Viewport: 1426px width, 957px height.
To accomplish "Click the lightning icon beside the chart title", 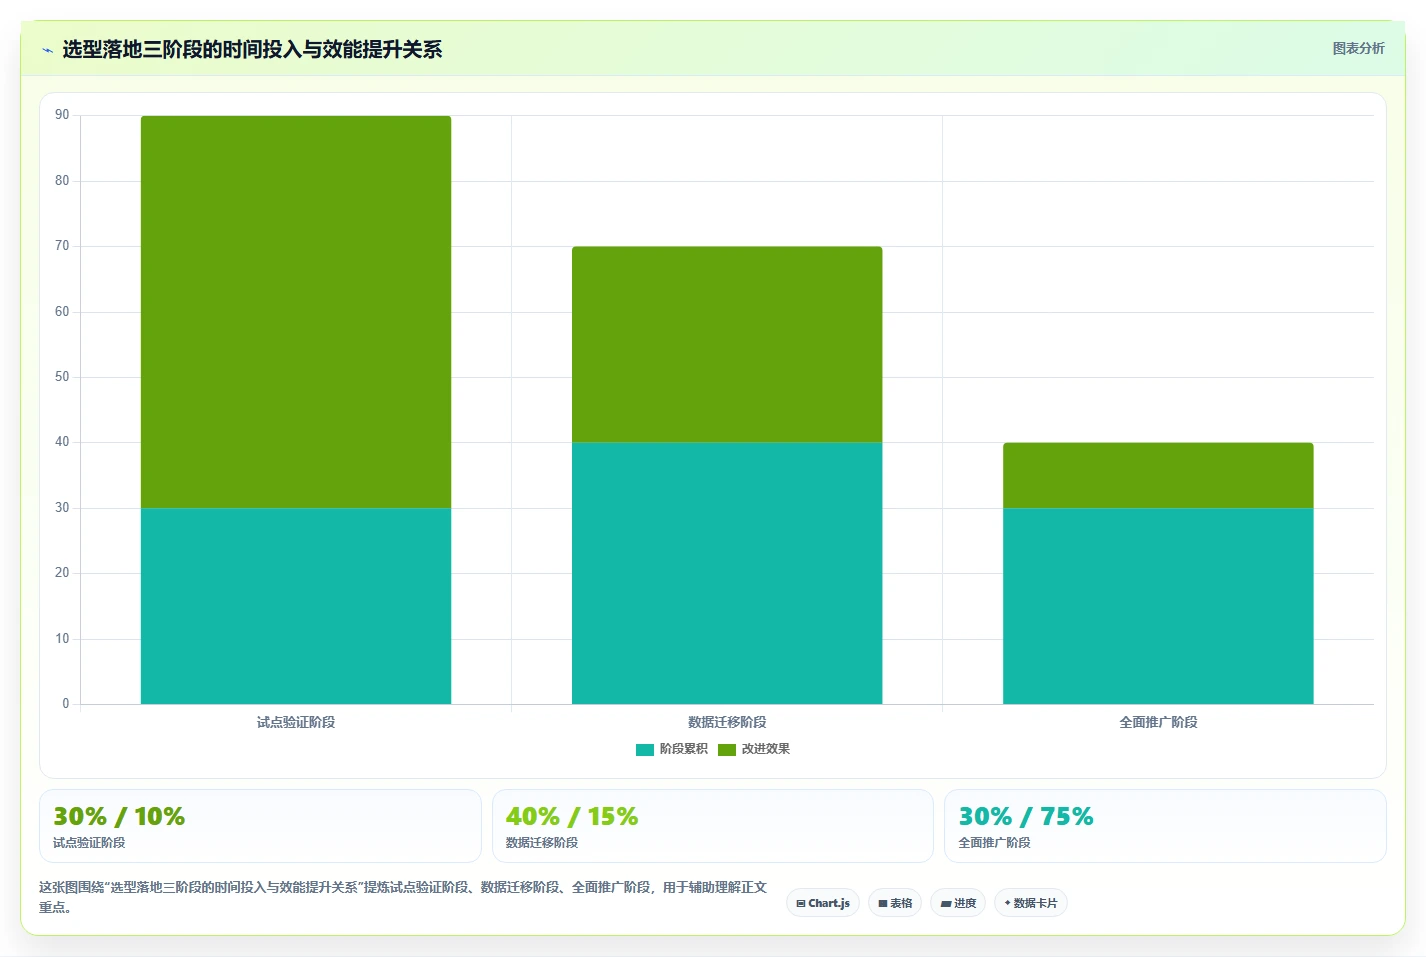I will click(x=47, y=50).
